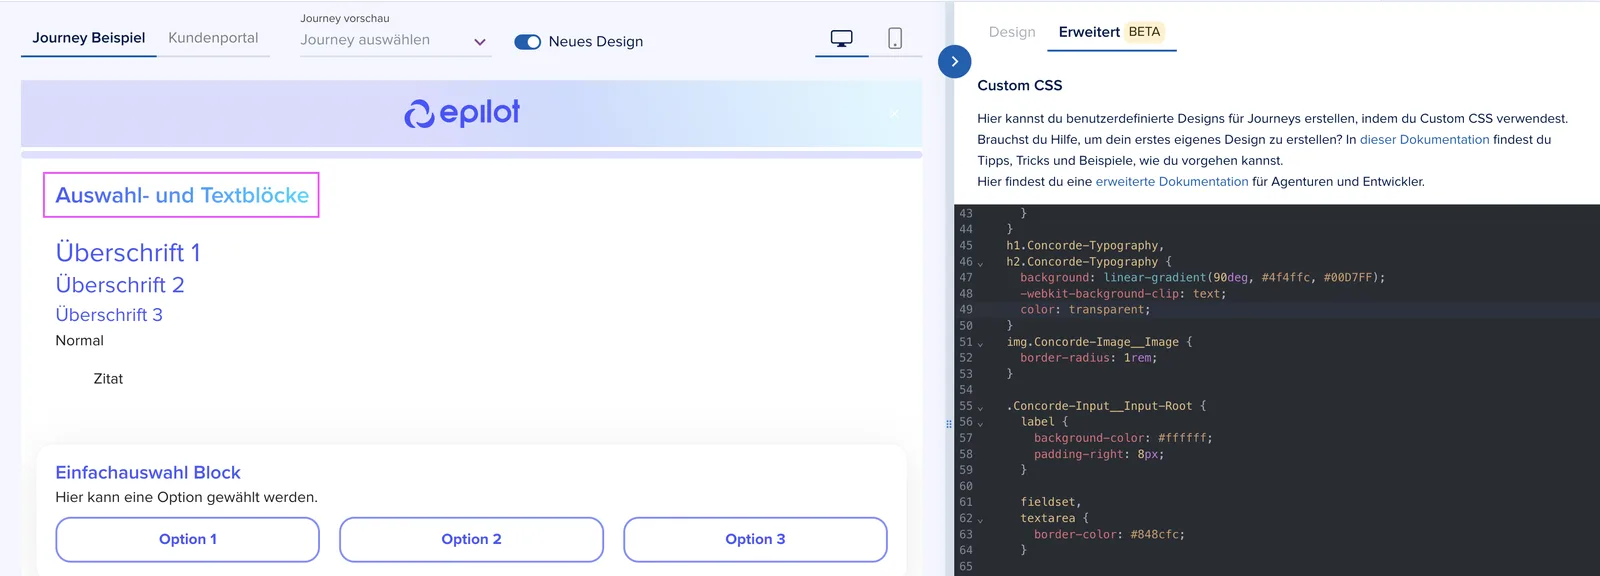Toggle the Neues Design switch
The height and width of the screenshot is (576, 1600).
coord(527,42)
